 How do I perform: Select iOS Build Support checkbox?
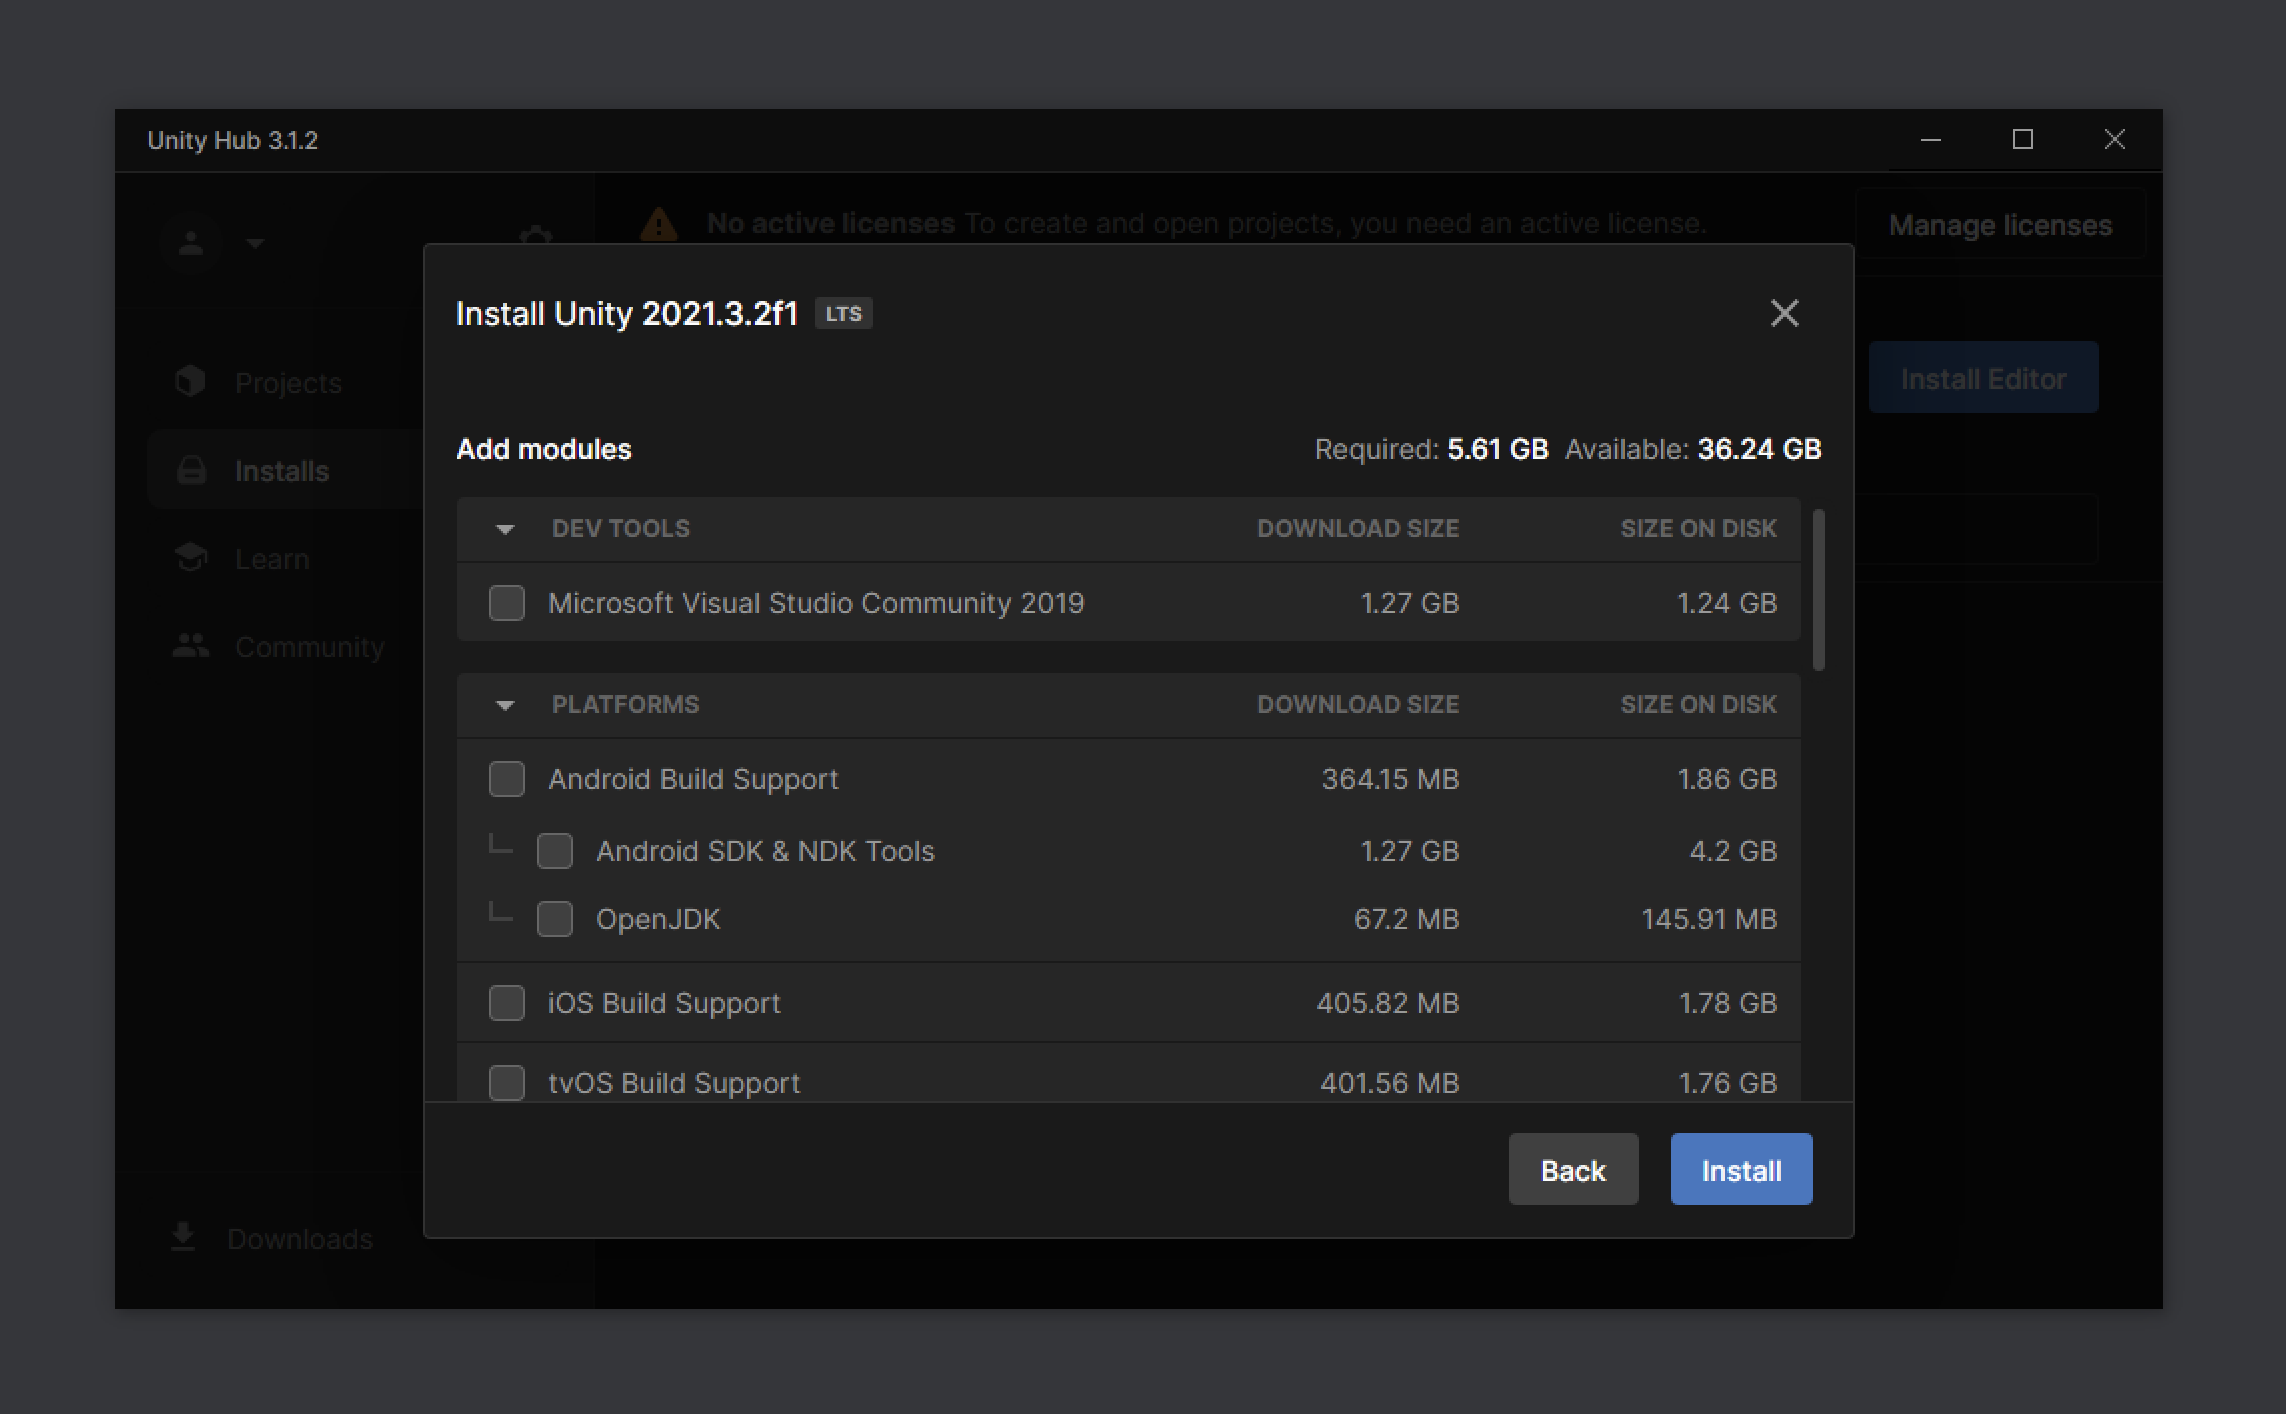507,1003
